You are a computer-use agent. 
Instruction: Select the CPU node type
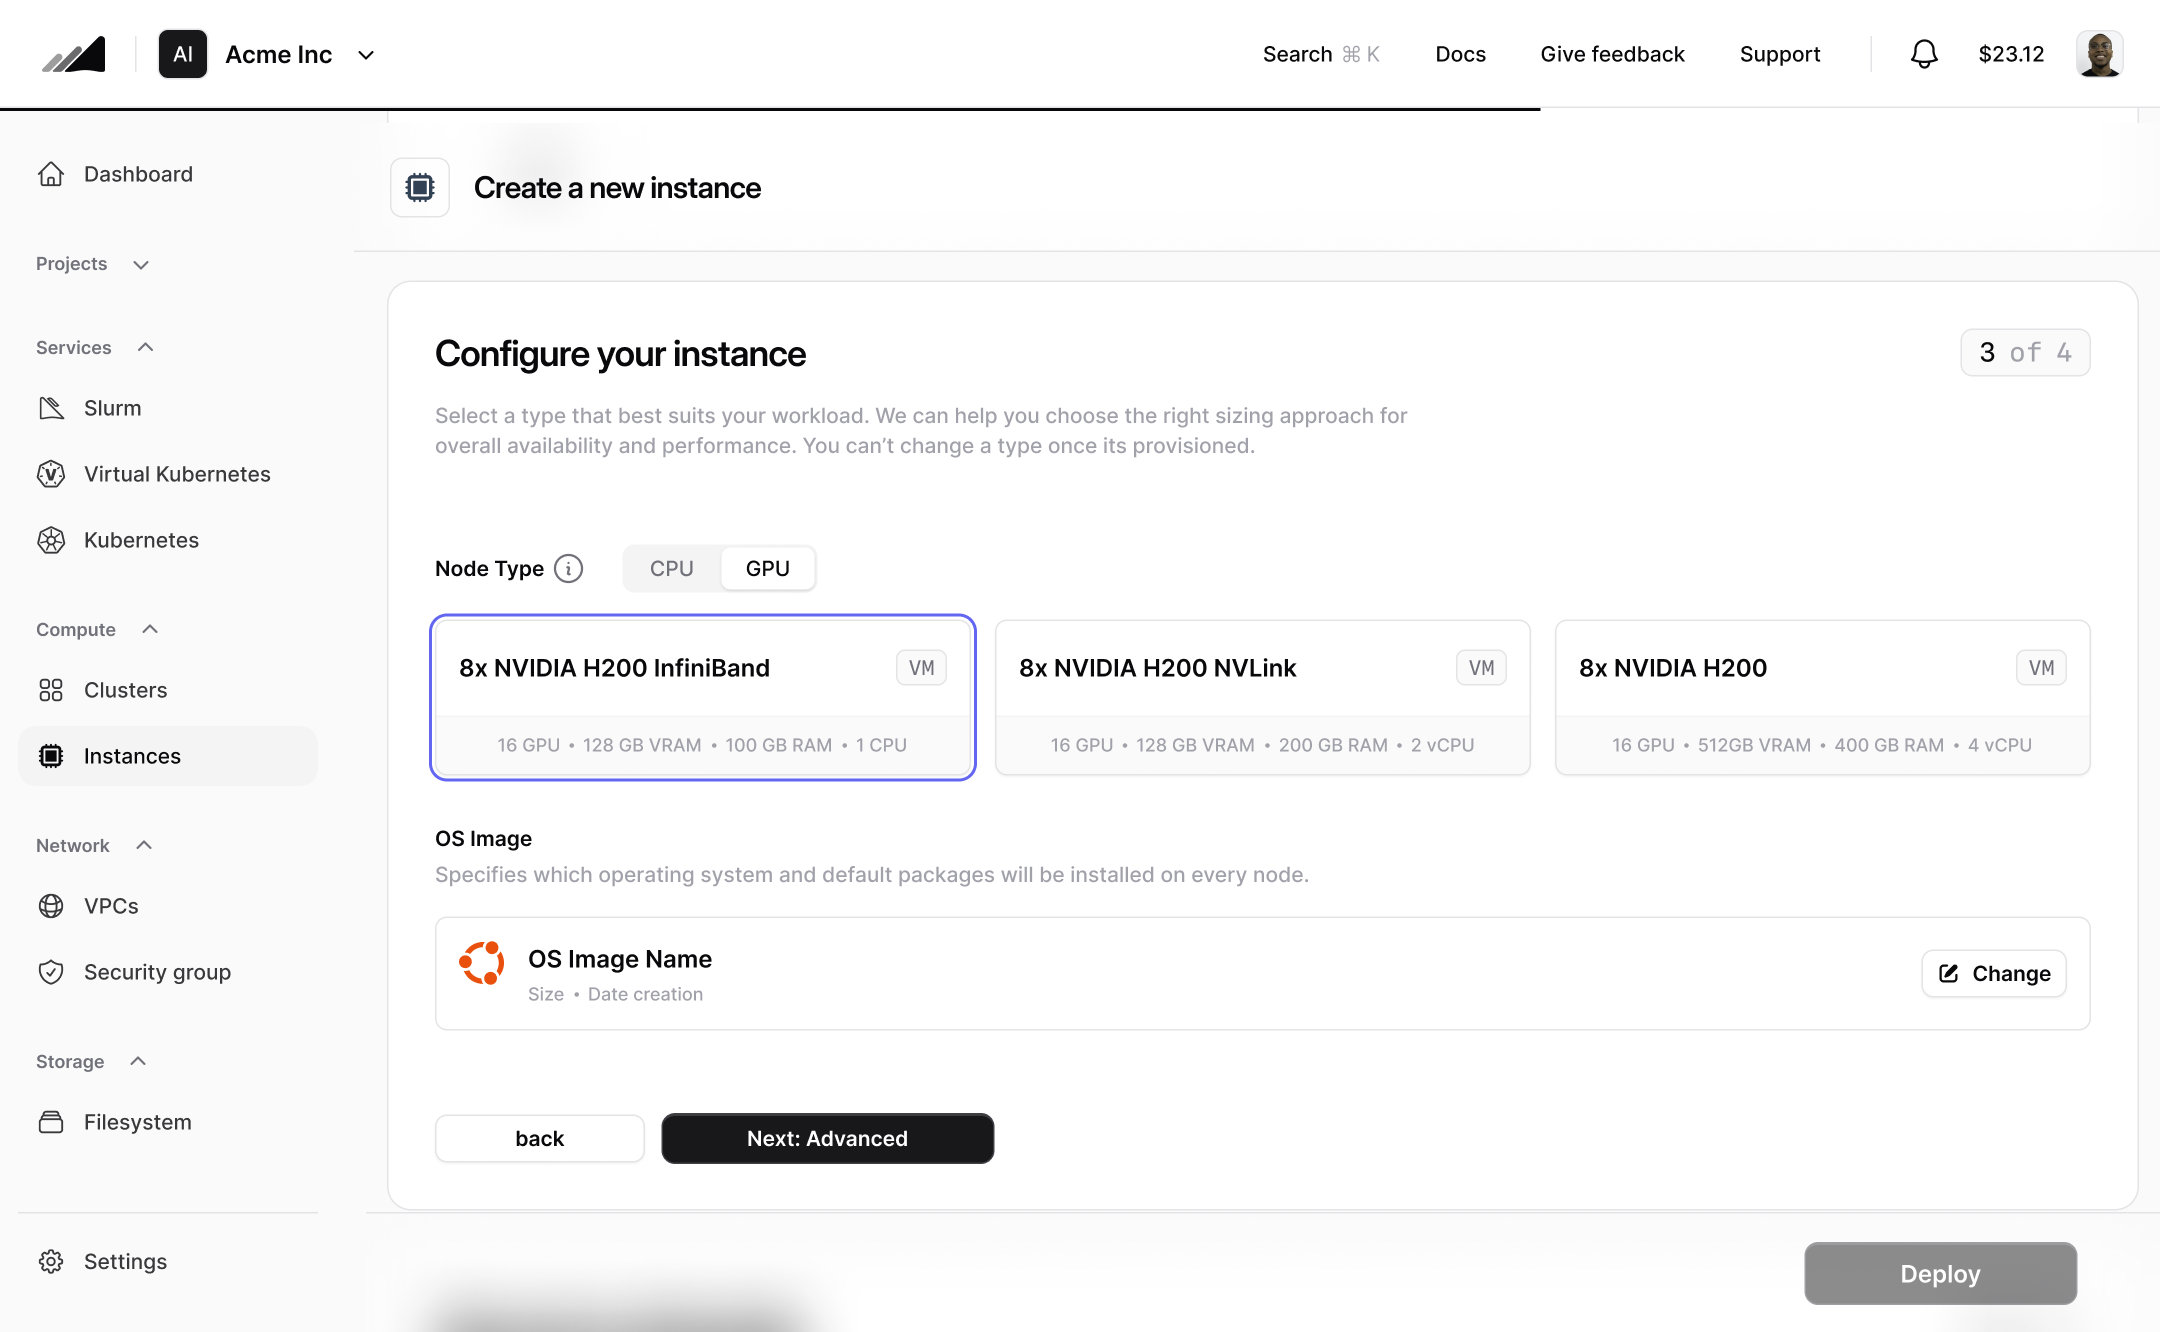point(670,567)
